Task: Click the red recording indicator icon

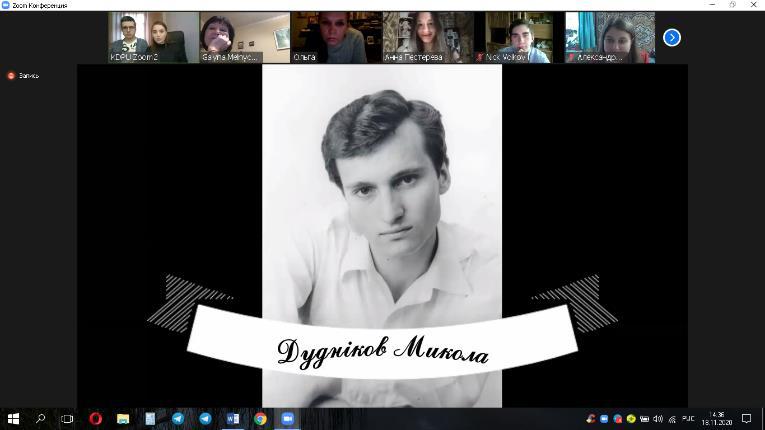Action: pos(12,76)
